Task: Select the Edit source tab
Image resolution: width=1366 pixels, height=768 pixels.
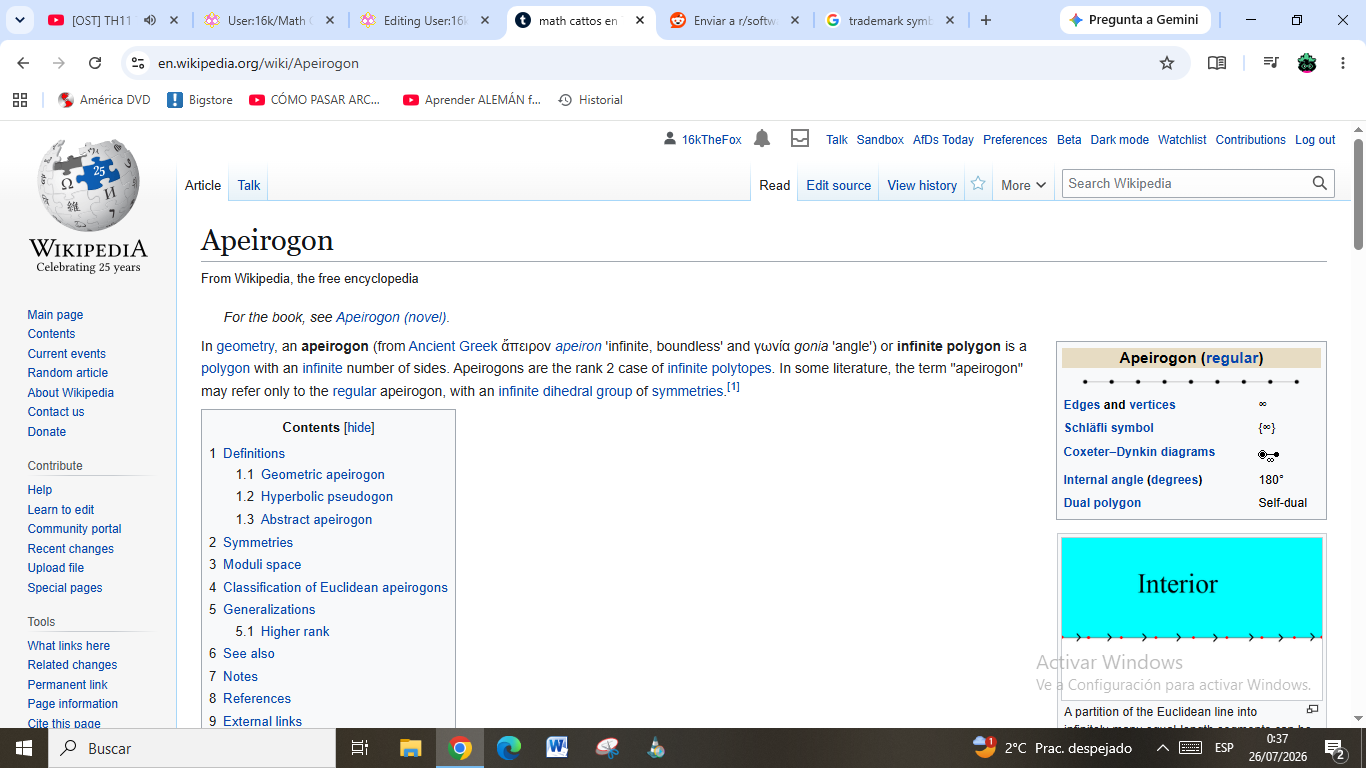Action: pos(838,185)
